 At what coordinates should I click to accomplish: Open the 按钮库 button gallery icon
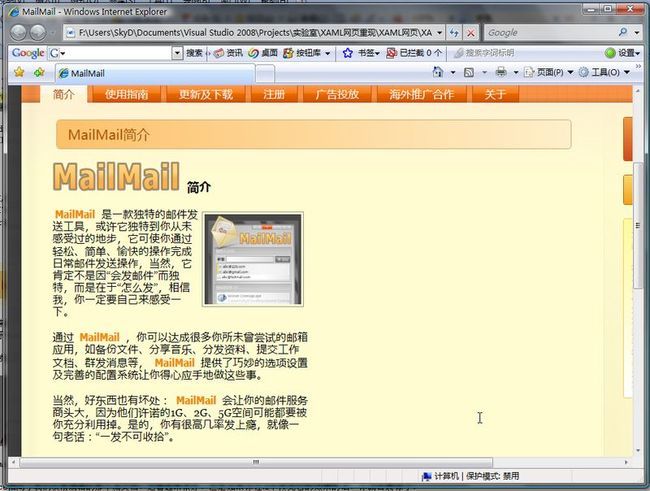point(289,53)
